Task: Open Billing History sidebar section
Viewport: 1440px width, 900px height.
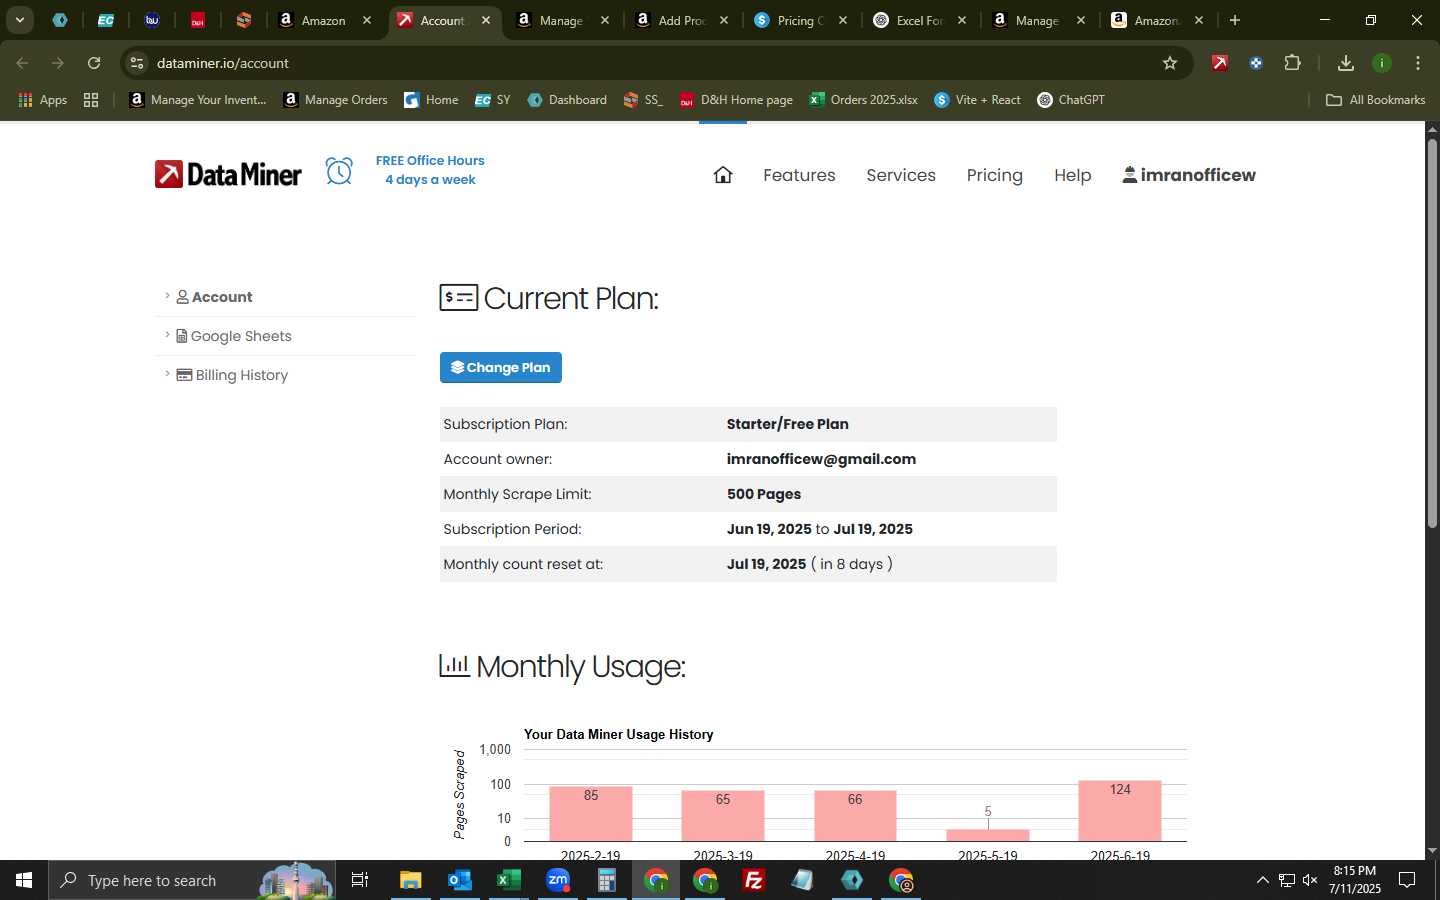Action: [x=232, y=375]
